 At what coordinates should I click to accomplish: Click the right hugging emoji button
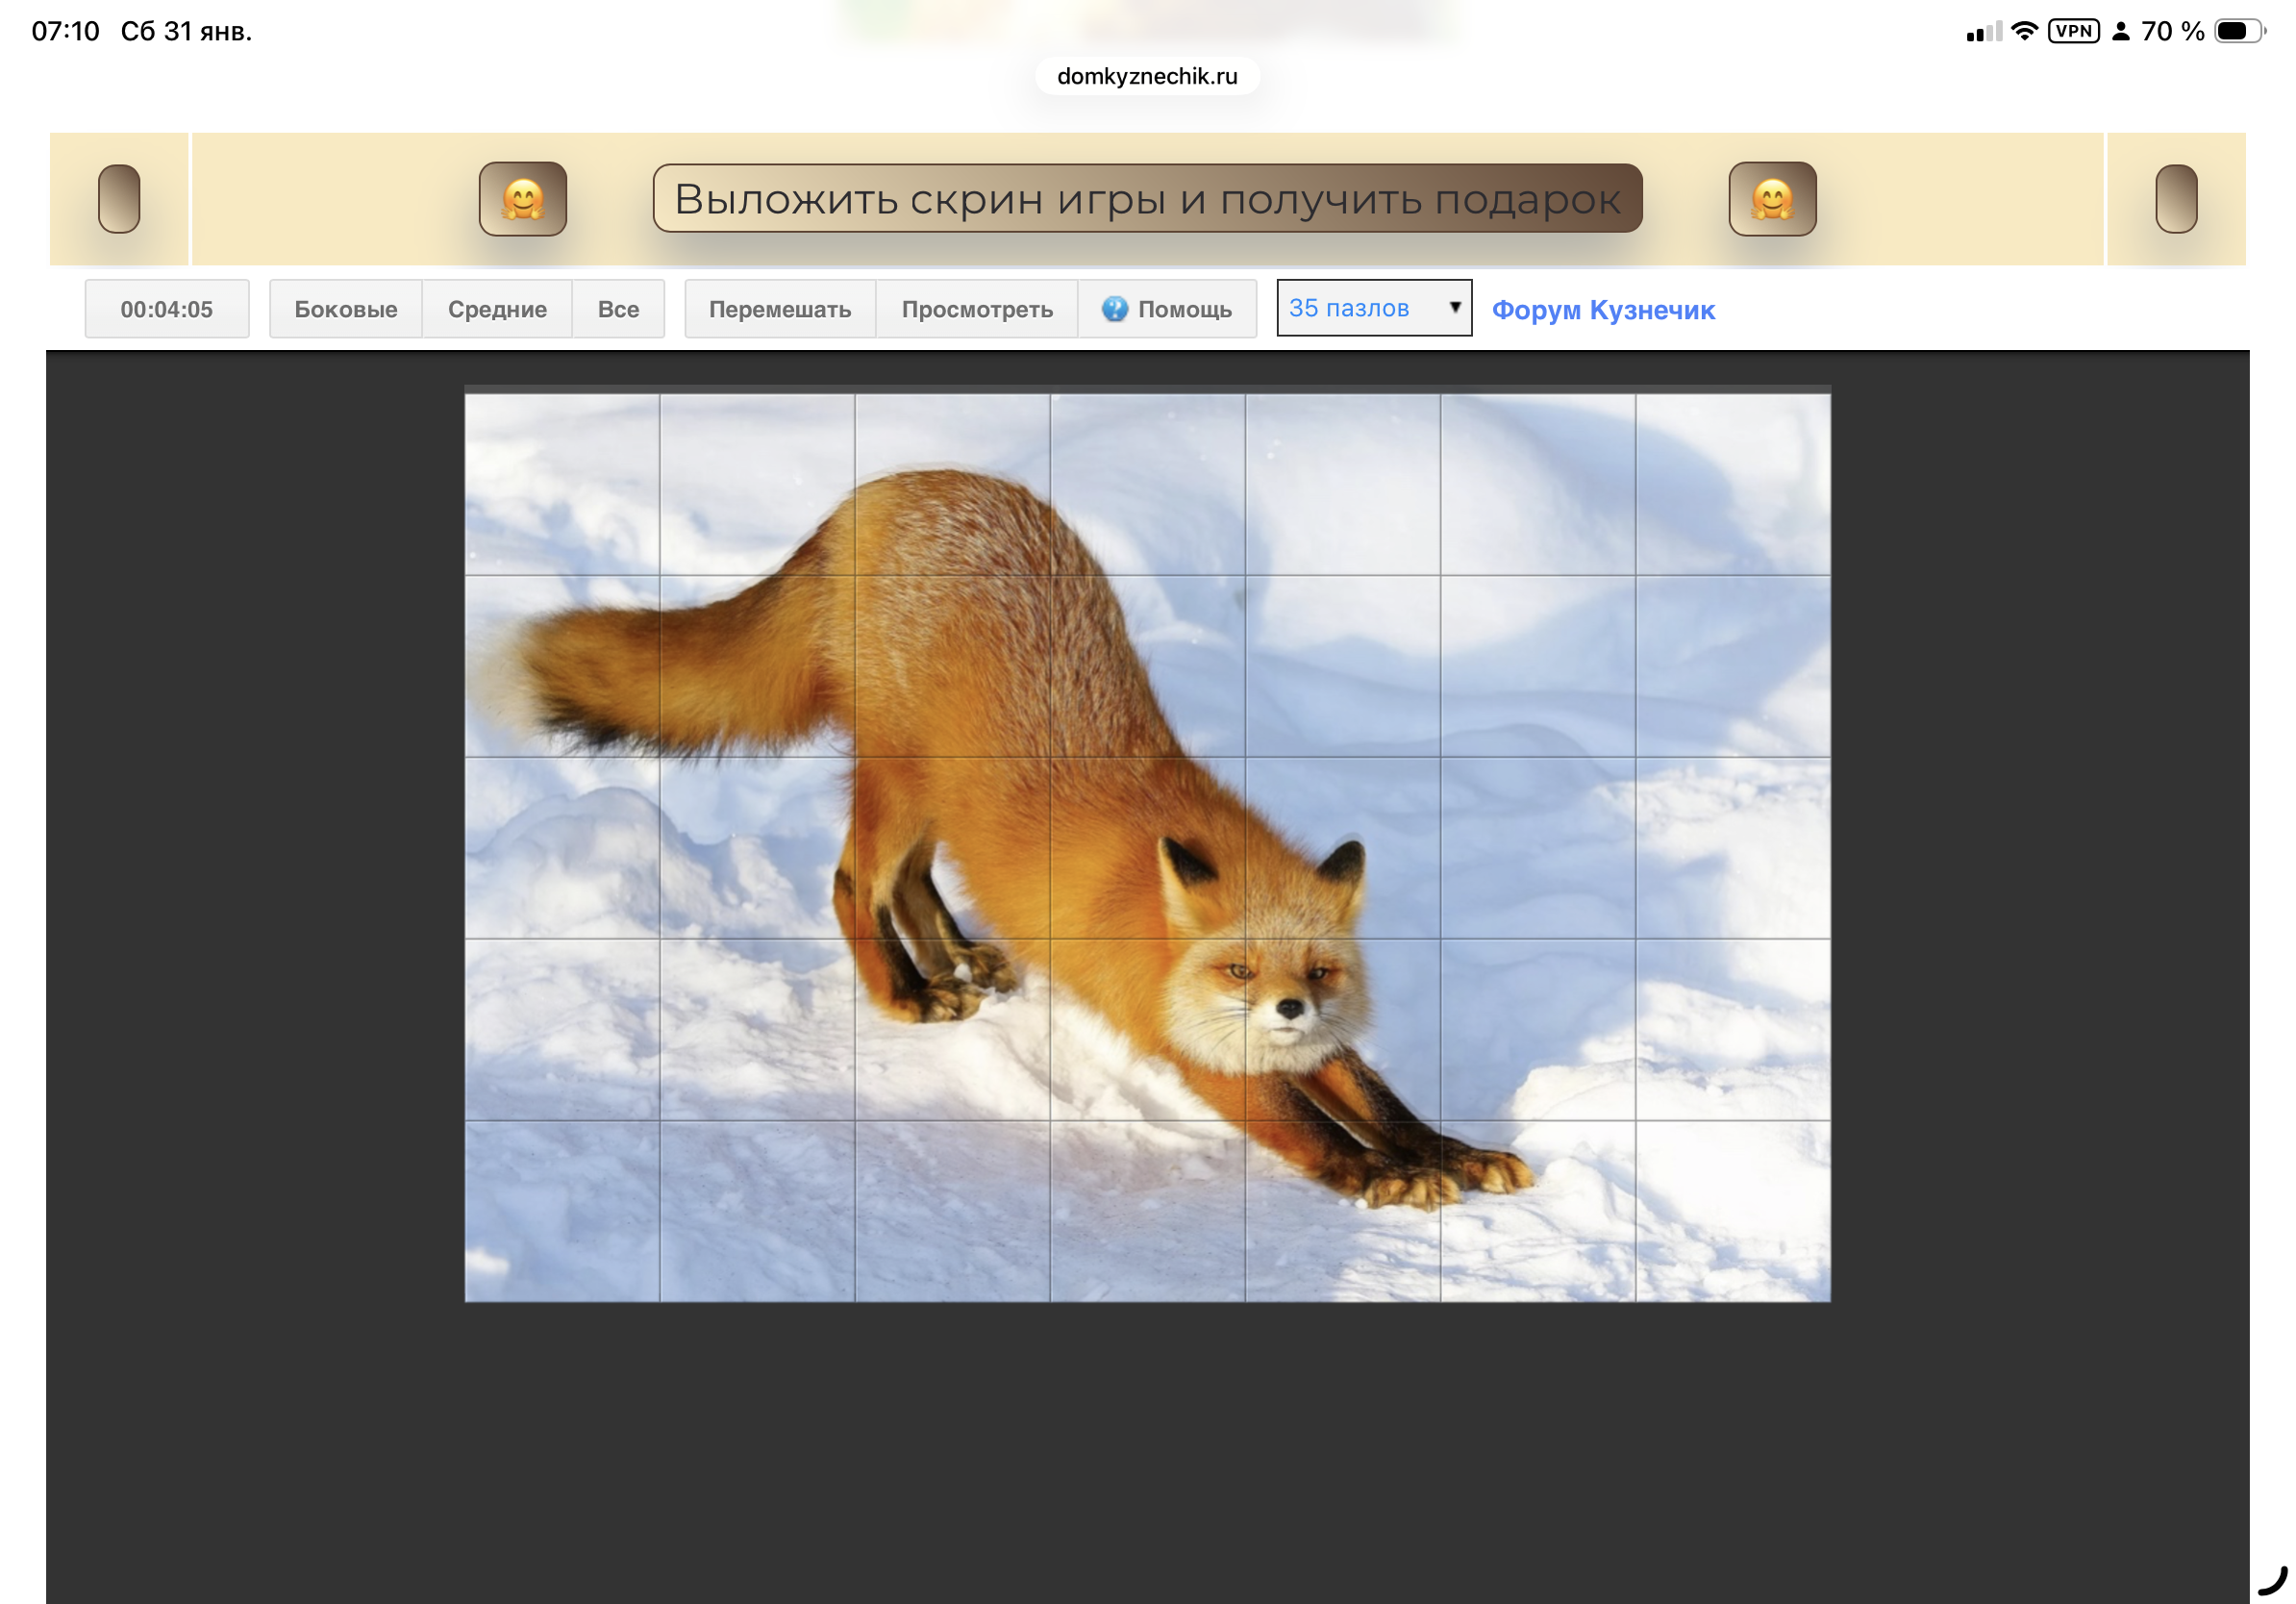[1771, 199]
